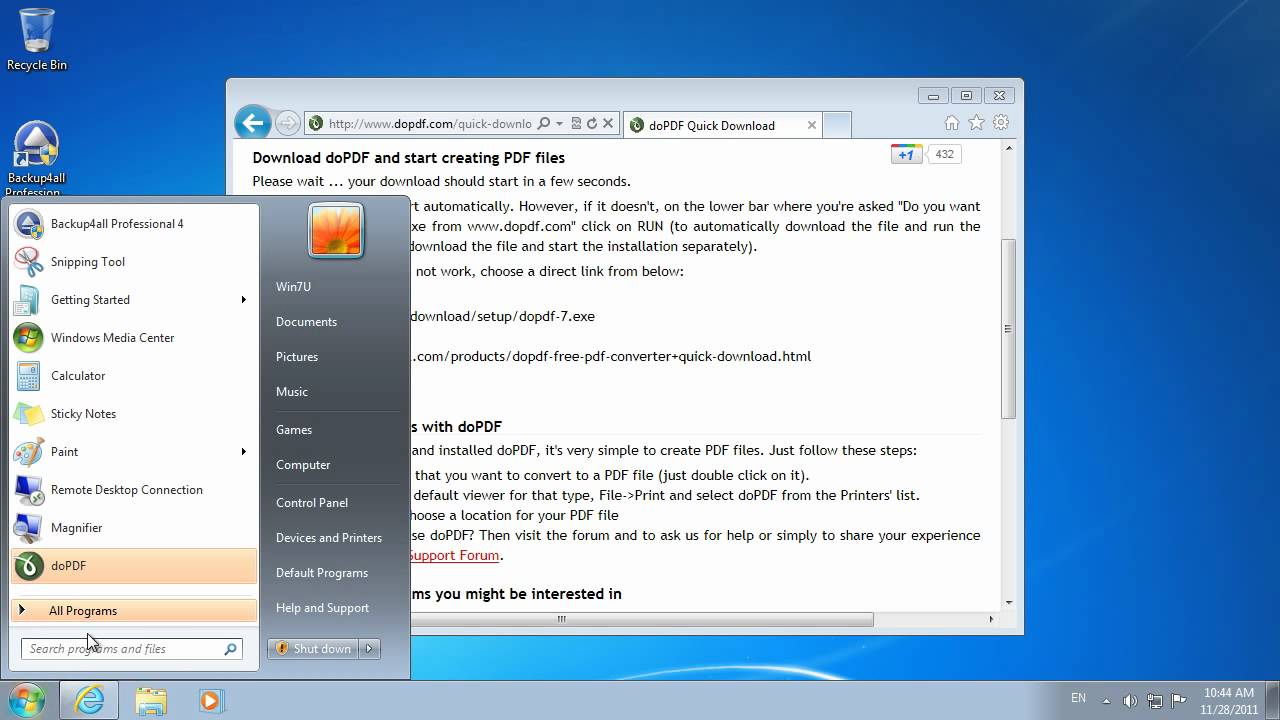This screenshot has width=1280, height=720.
Task: Click the browser forward arrow
Action: tap(287, 124)
